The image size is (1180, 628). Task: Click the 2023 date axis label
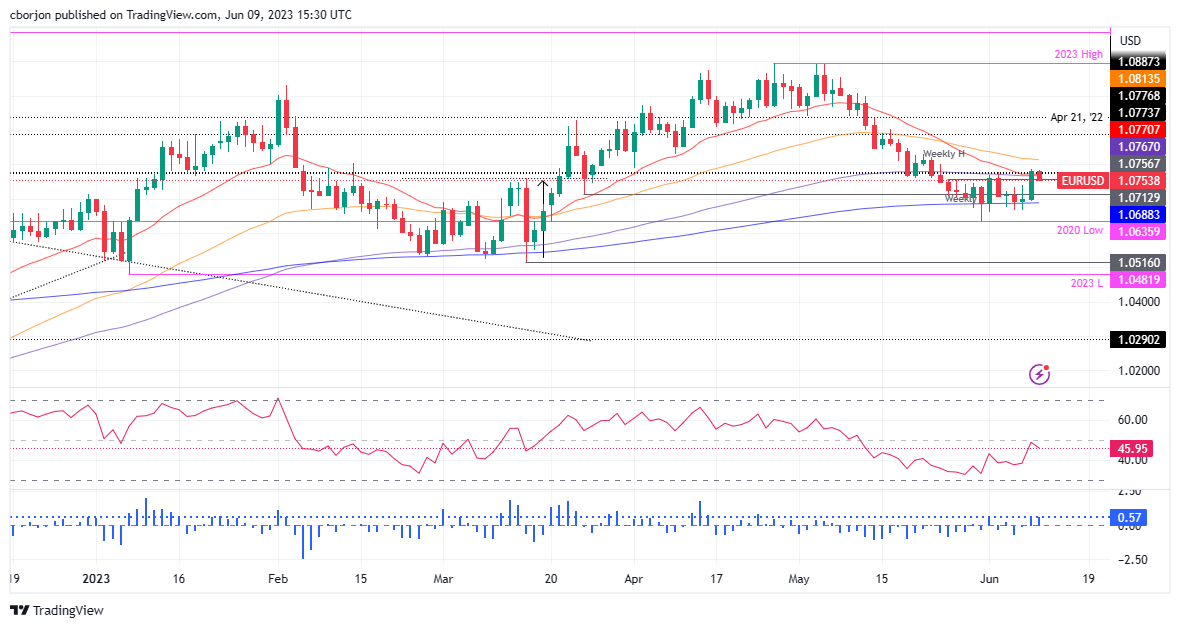(96, 579)
